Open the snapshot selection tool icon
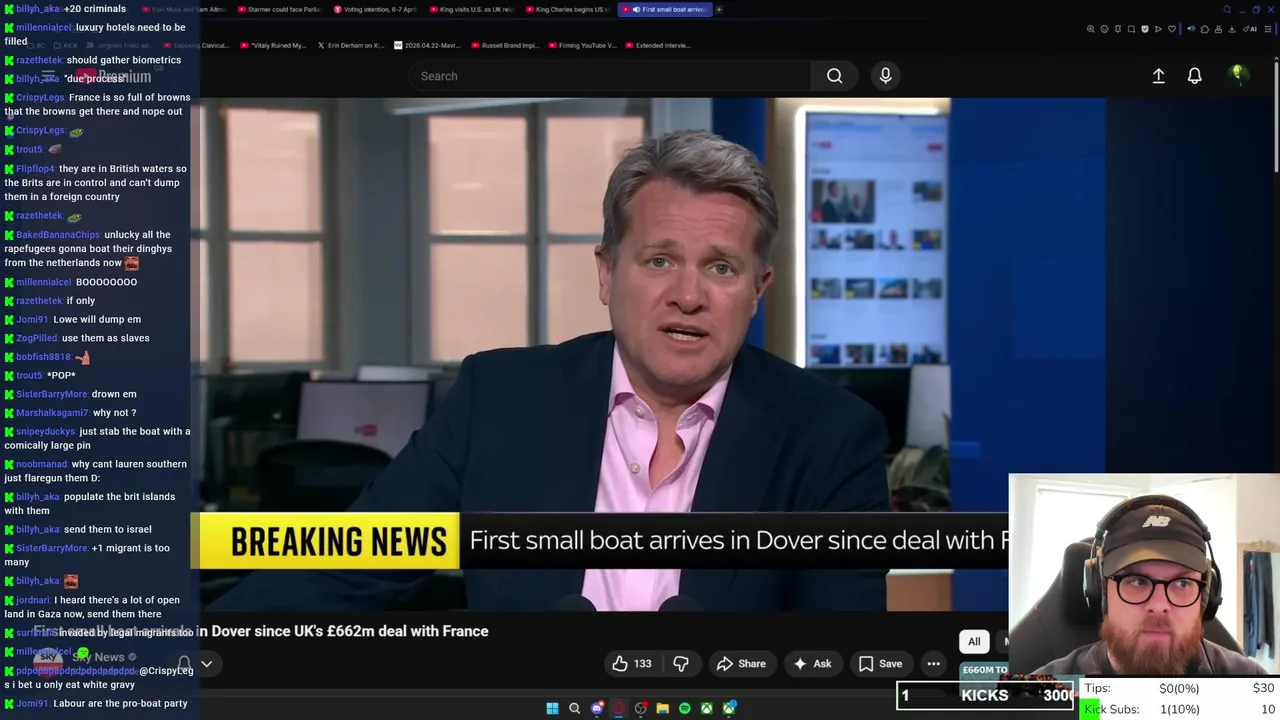The width and height of the screenshot is (1280, 720). click(1131, 29)
